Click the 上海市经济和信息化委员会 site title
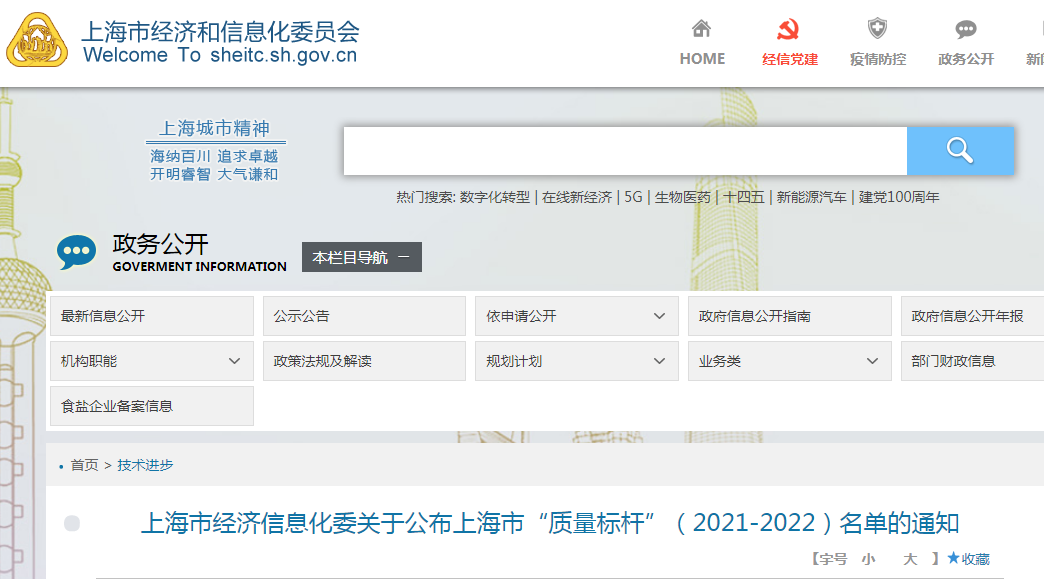 [x=220, y=31]
